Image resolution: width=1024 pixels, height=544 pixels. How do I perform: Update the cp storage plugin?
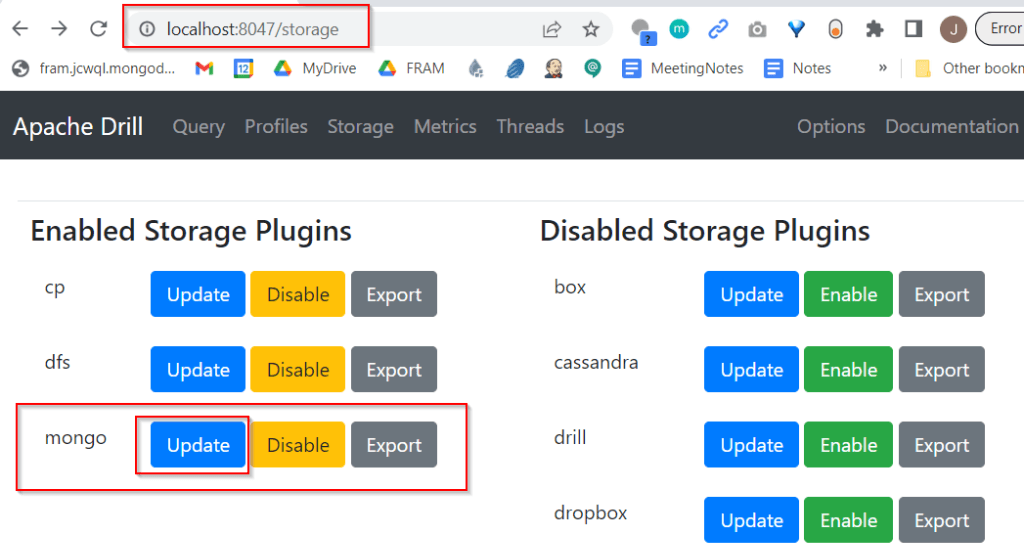click(198, 294)
